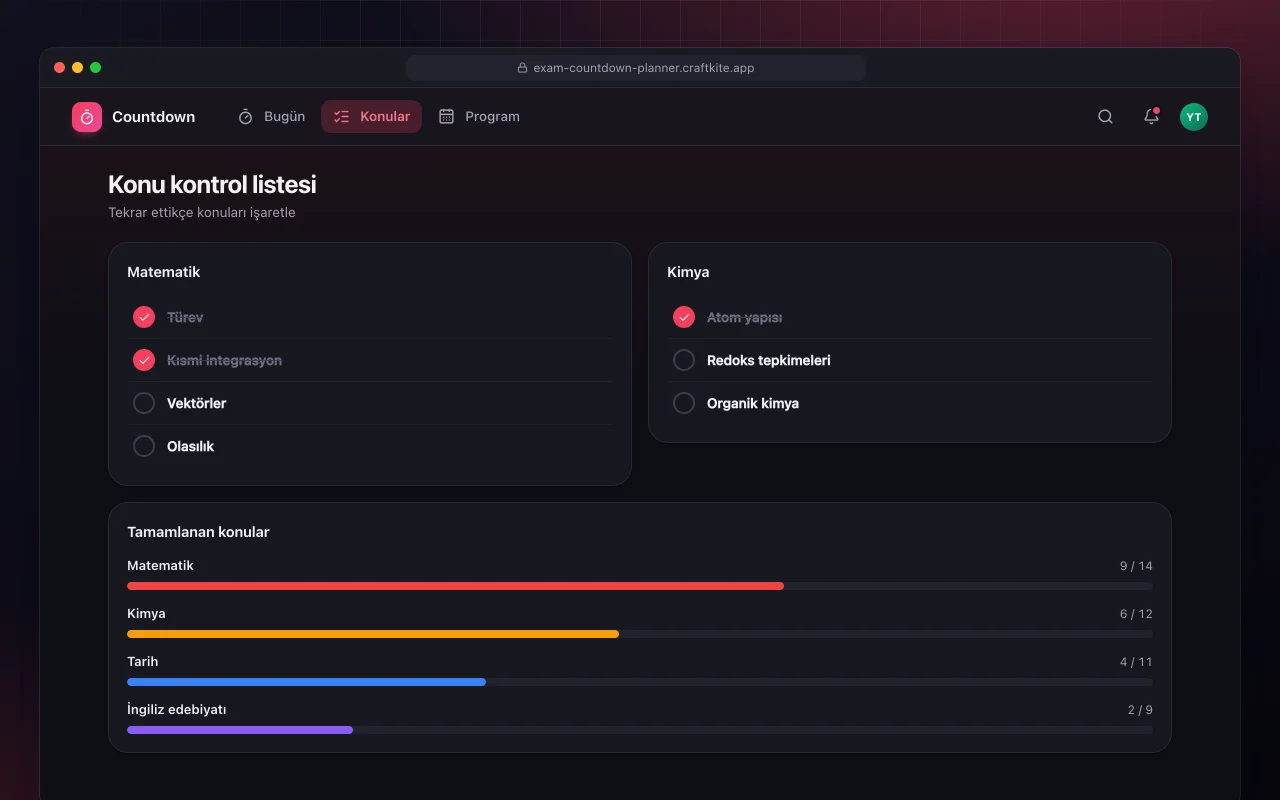Click the Tamamlanan konular heading

tap(198, 532)
